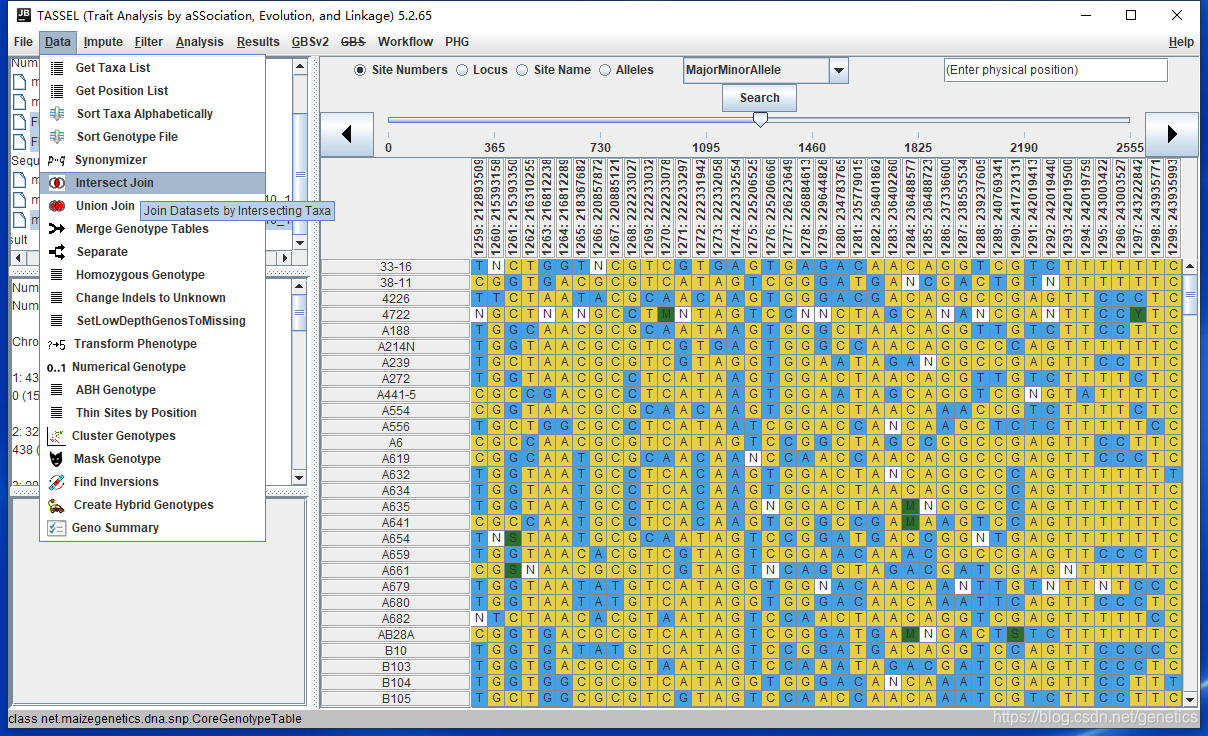The image size is (1208, 736).
Task: Click the Homozygous Genotype icon
Action: pyautogui.click(x=57, y=275)
